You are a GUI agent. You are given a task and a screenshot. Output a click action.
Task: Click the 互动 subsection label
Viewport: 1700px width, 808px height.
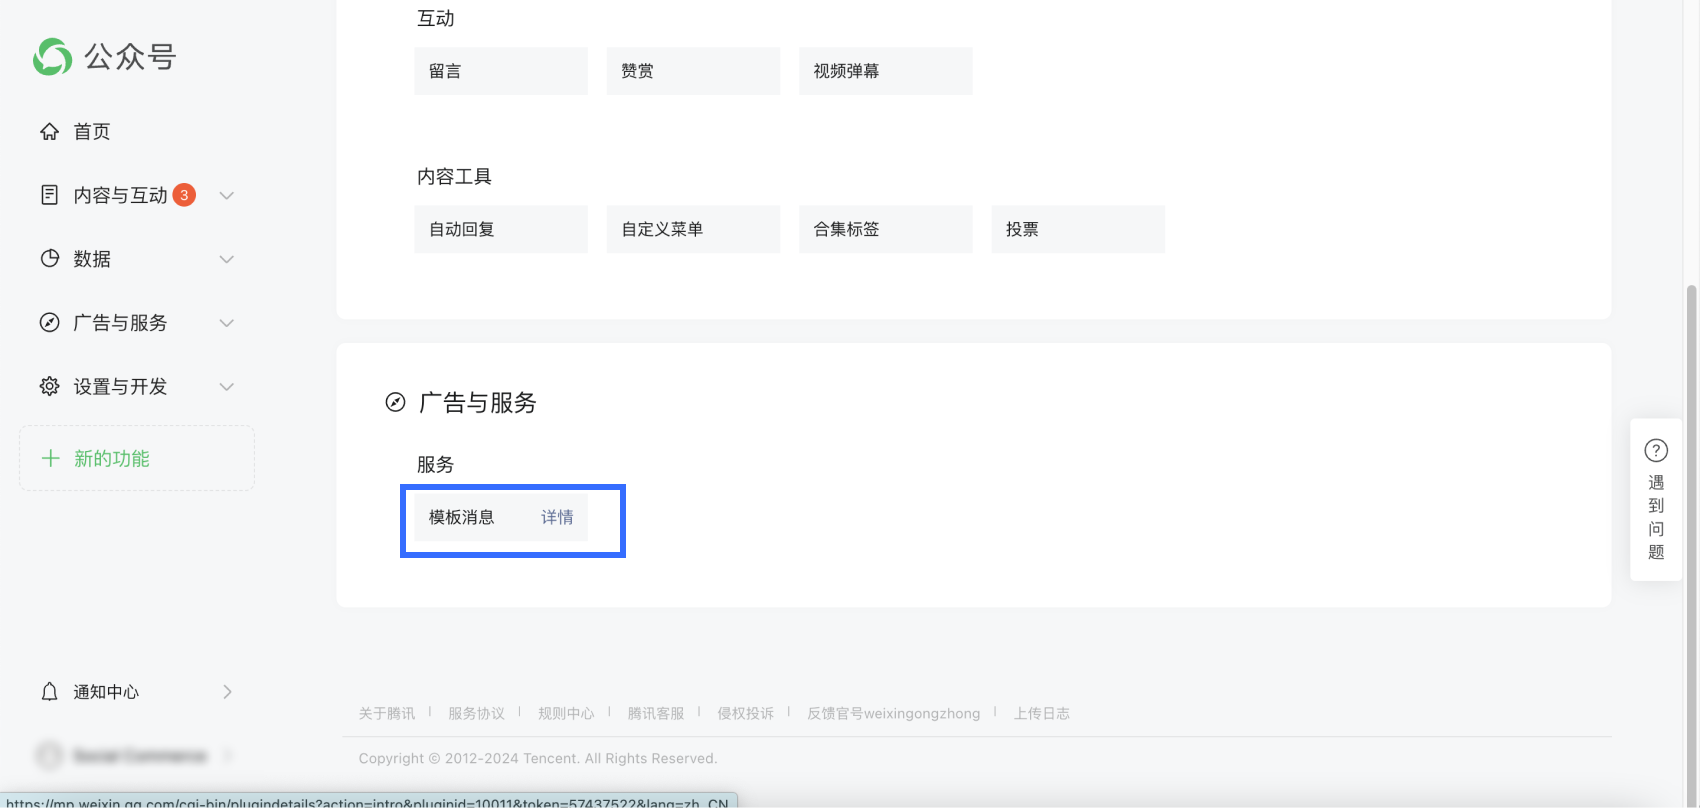coord(435,18)
